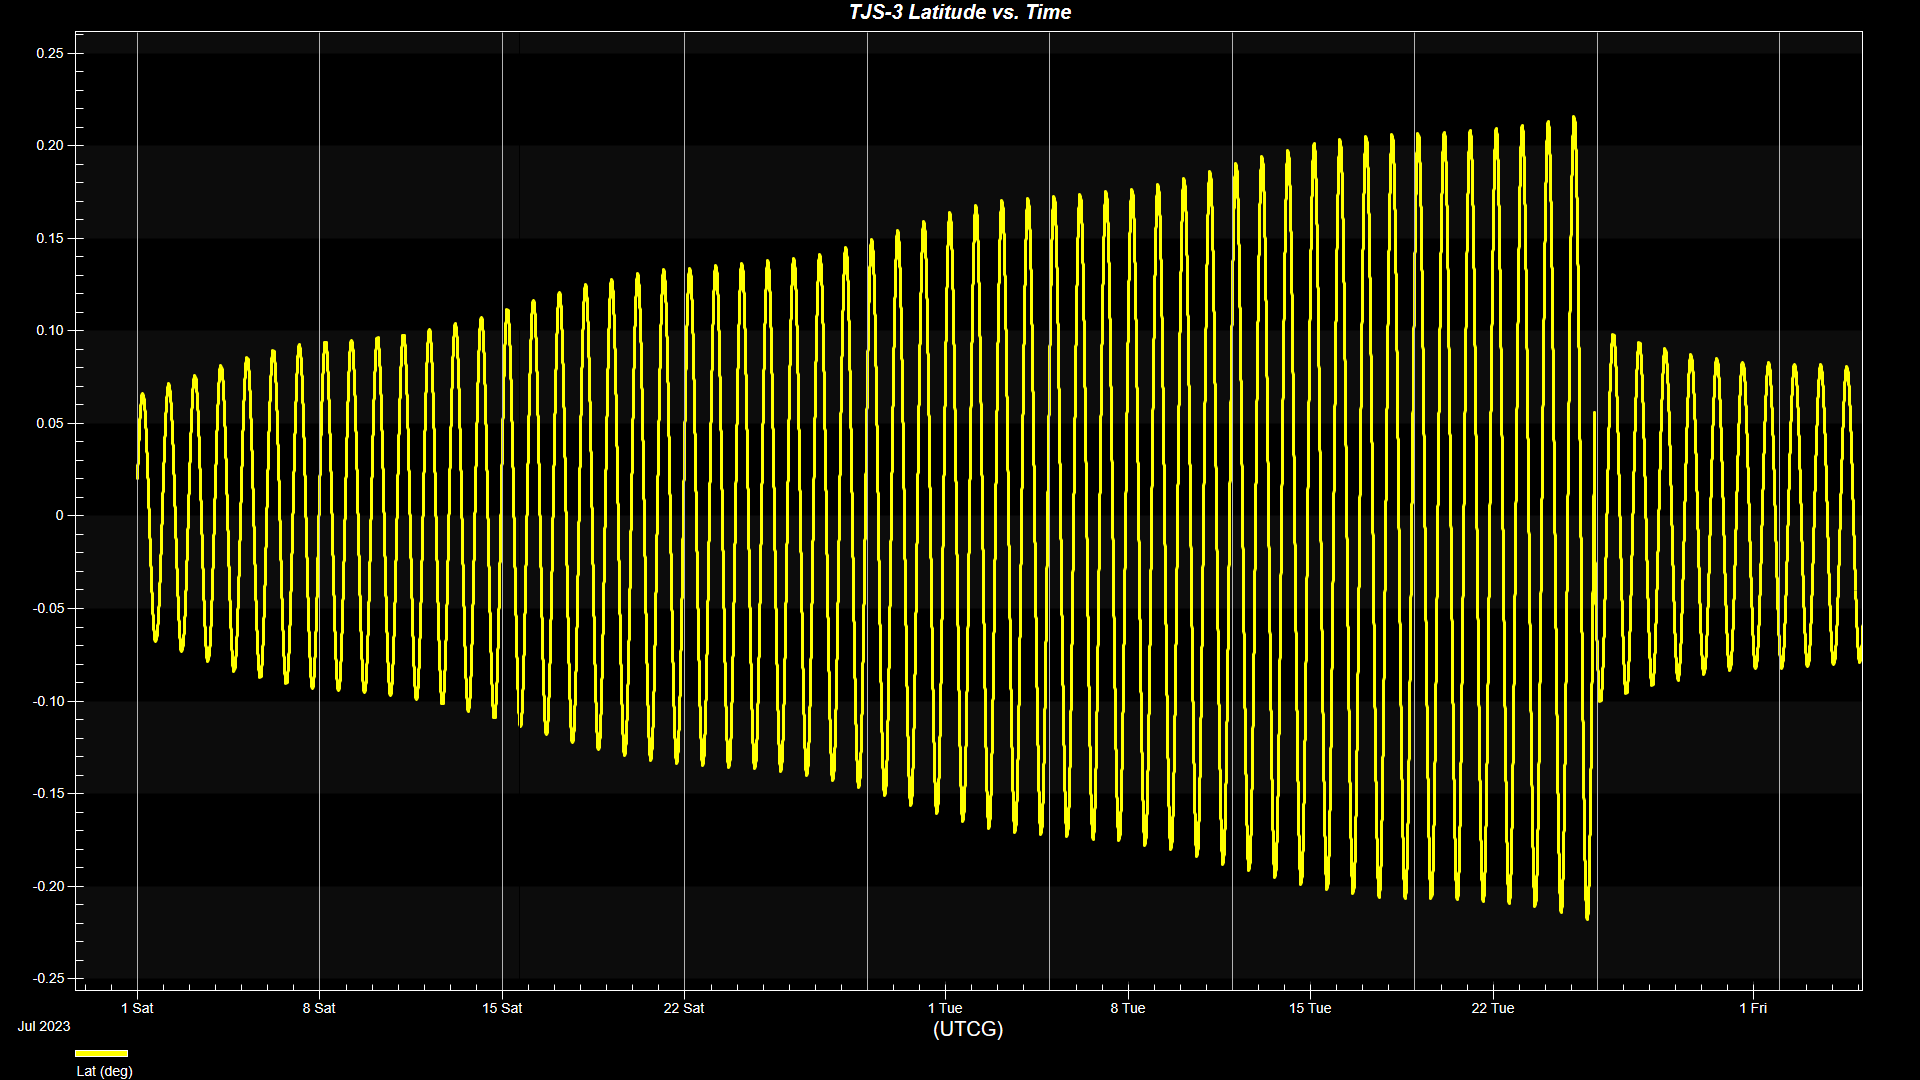Click the 0.25 value on the latitude axis
1920x1080 pixels.
click(50, 53)
